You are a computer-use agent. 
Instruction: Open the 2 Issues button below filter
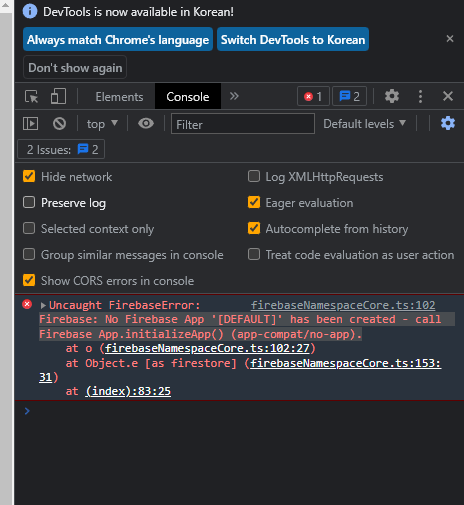coord(61,149)
